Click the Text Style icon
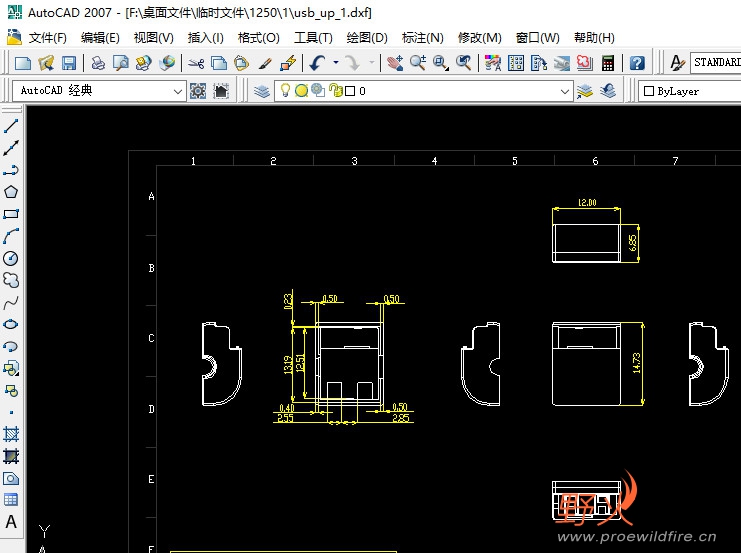Image resolution: width=741 pixels, height=553 pixels. 677,62
